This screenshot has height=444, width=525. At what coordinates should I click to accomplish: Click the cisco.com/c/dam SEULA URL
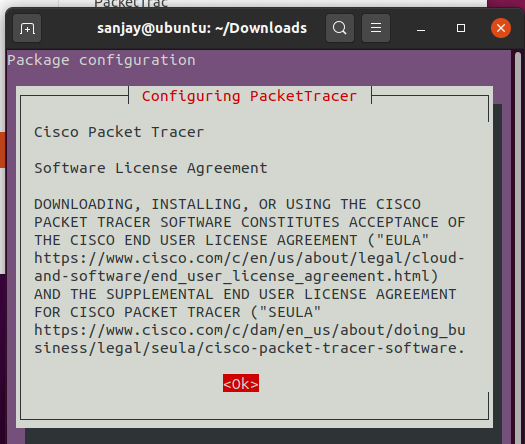point(249,339)
